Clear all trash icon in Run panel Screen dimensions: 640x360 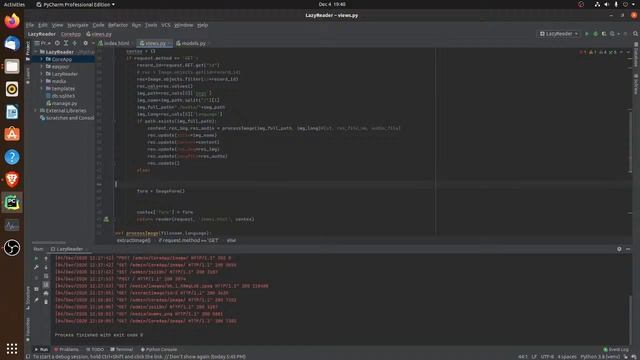coord(46,302)
